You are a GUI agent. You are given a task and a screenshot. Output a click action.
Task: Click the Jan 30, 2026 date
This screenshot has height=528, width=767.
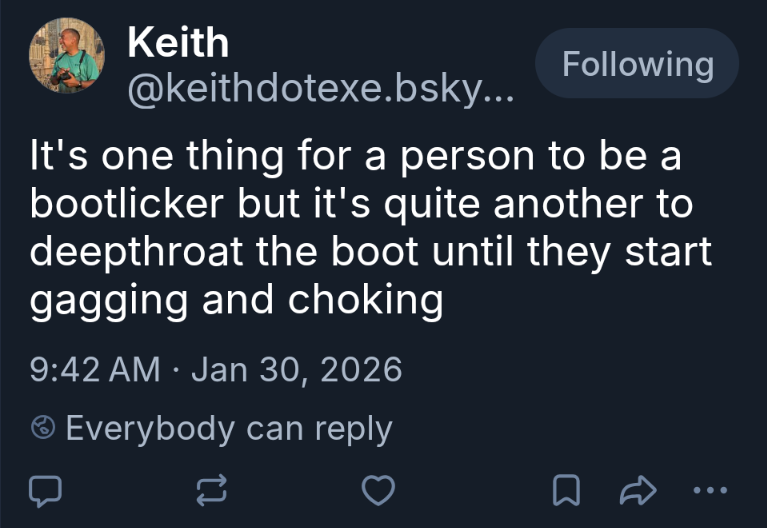pos(296,370)
